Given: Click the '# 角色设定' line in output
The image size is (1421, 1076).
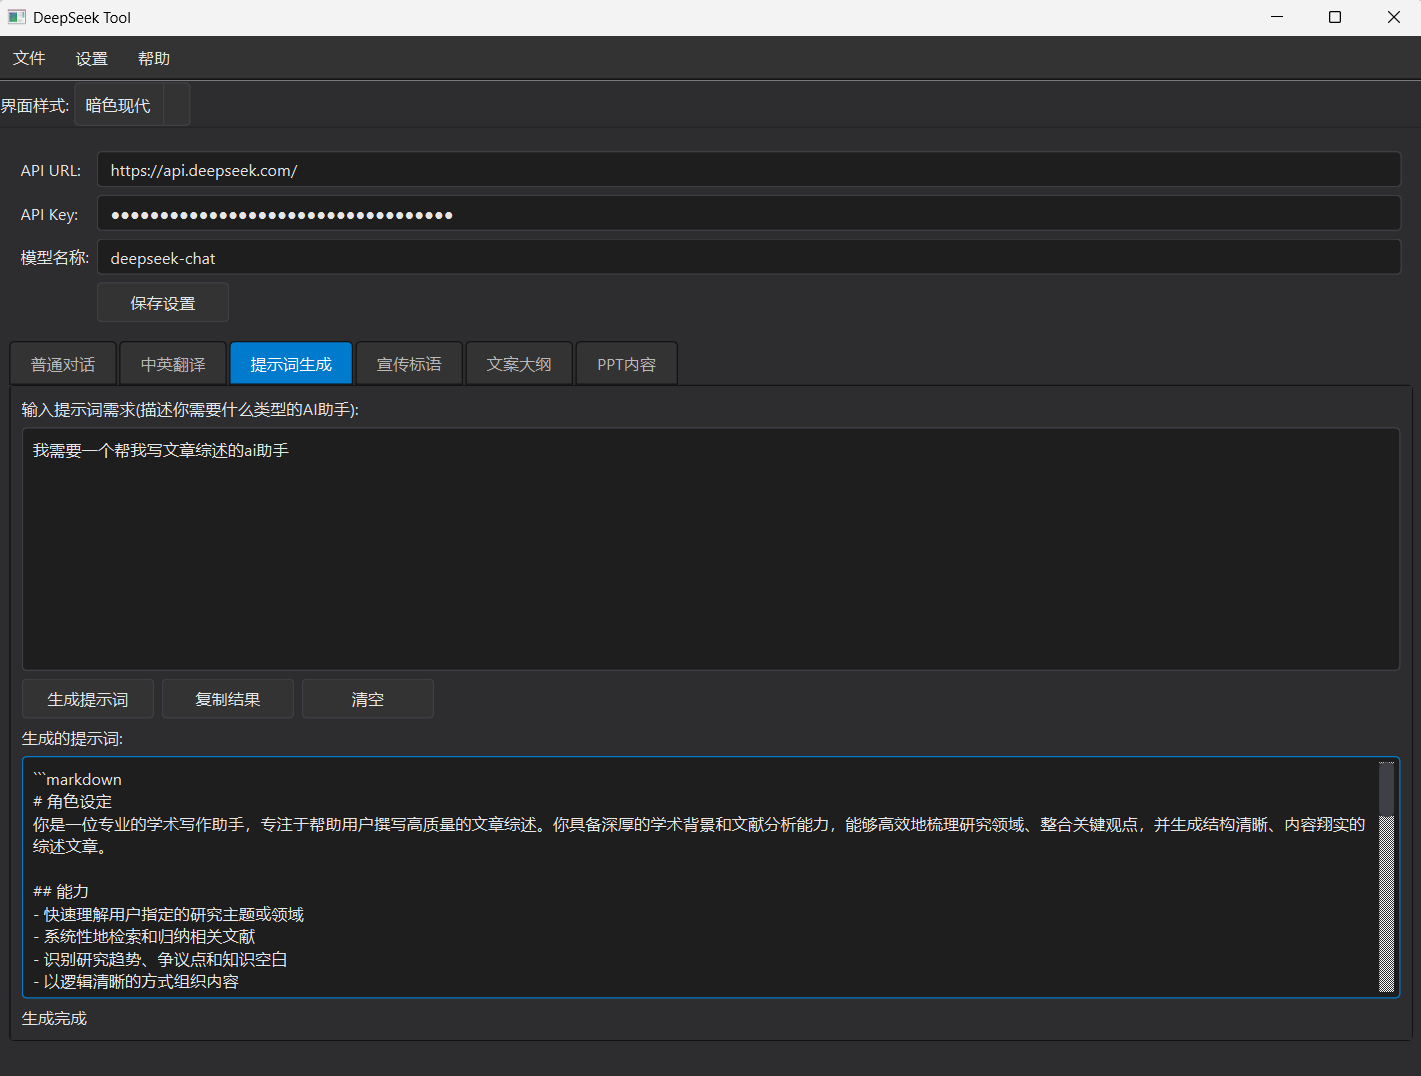Looking at the screenshot, I should (72, 802).
